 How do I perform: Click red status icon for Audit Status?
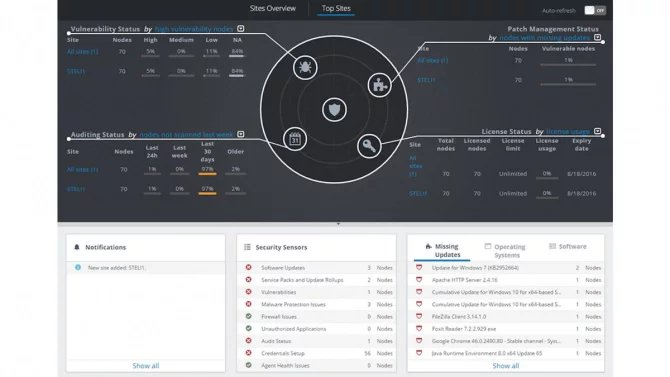click(x=248, y=341)
